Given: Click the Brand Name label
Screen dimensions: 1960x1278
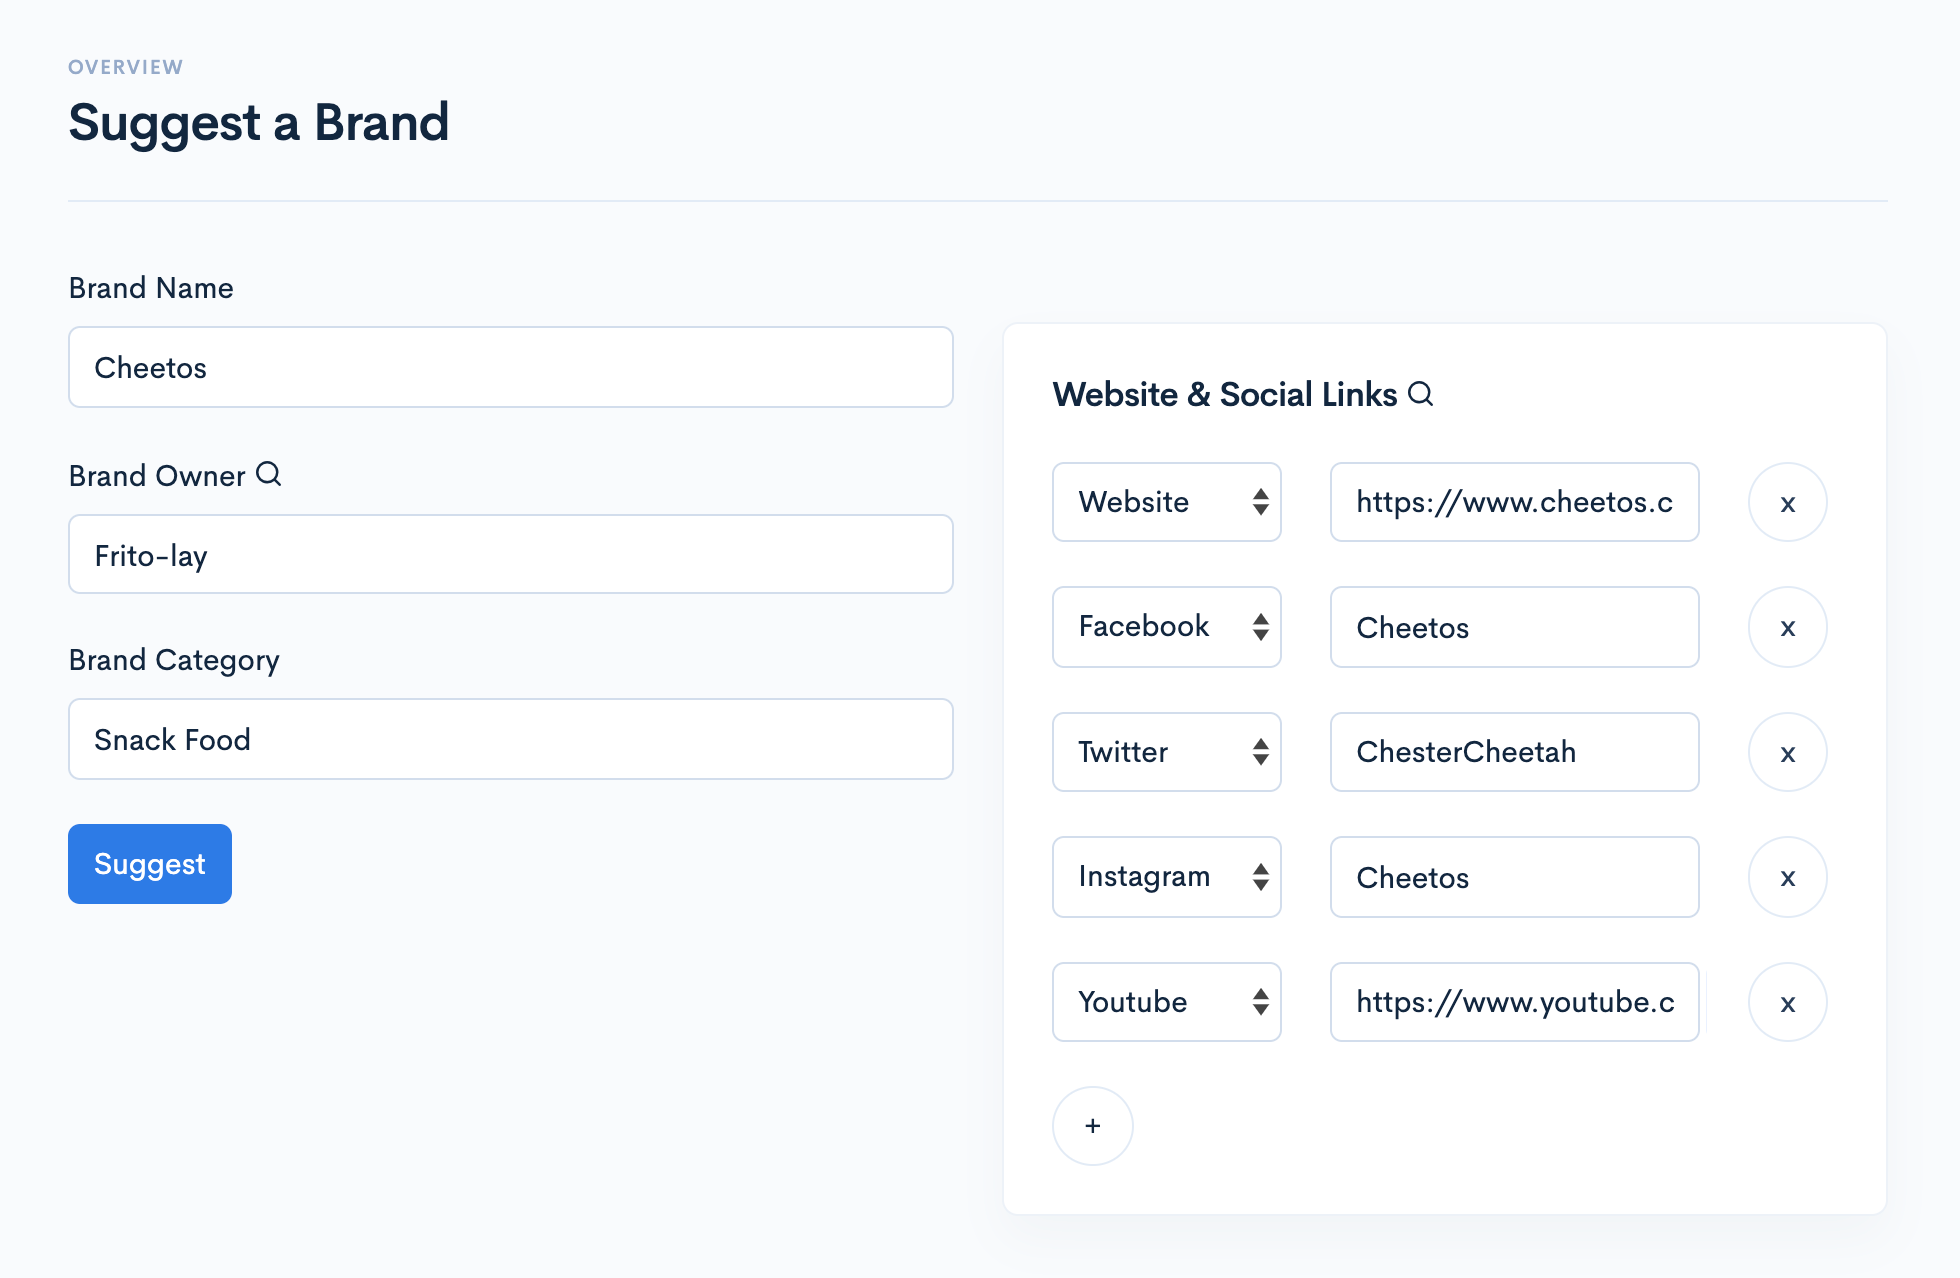Looking at the screenshot, I should click(151, 288).
